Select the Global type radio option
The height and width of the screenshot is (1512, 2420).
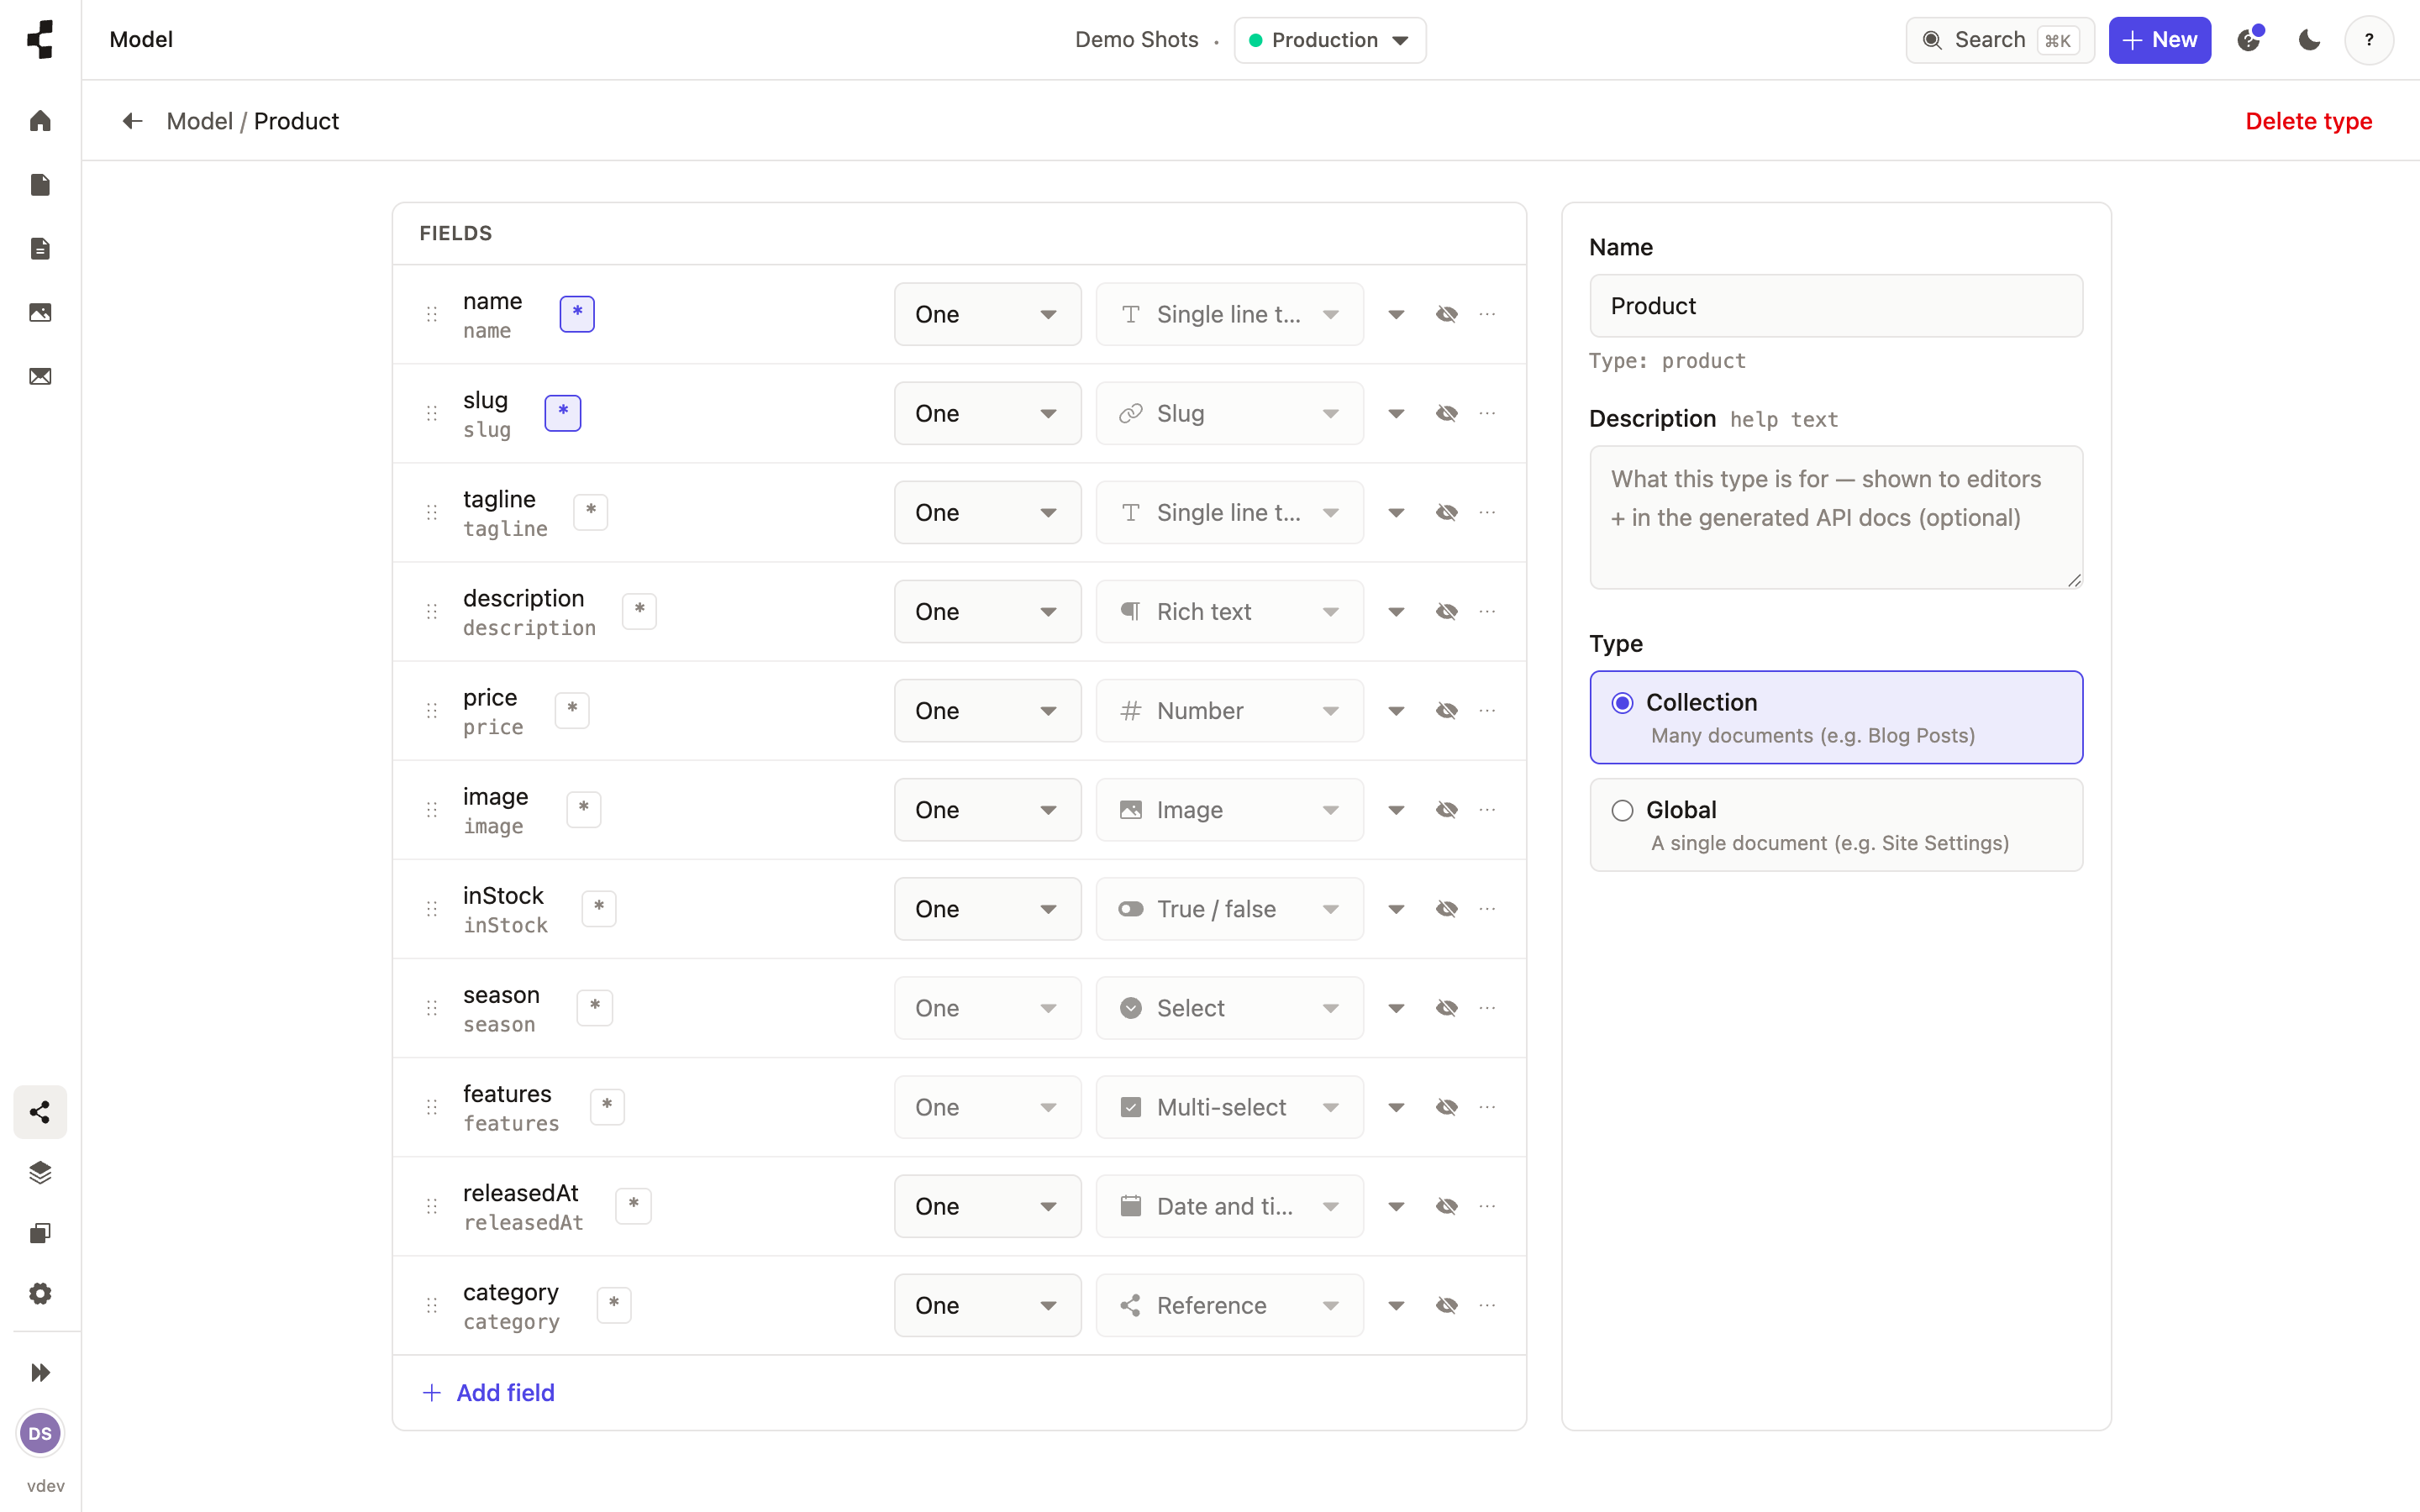point(1836,825)
